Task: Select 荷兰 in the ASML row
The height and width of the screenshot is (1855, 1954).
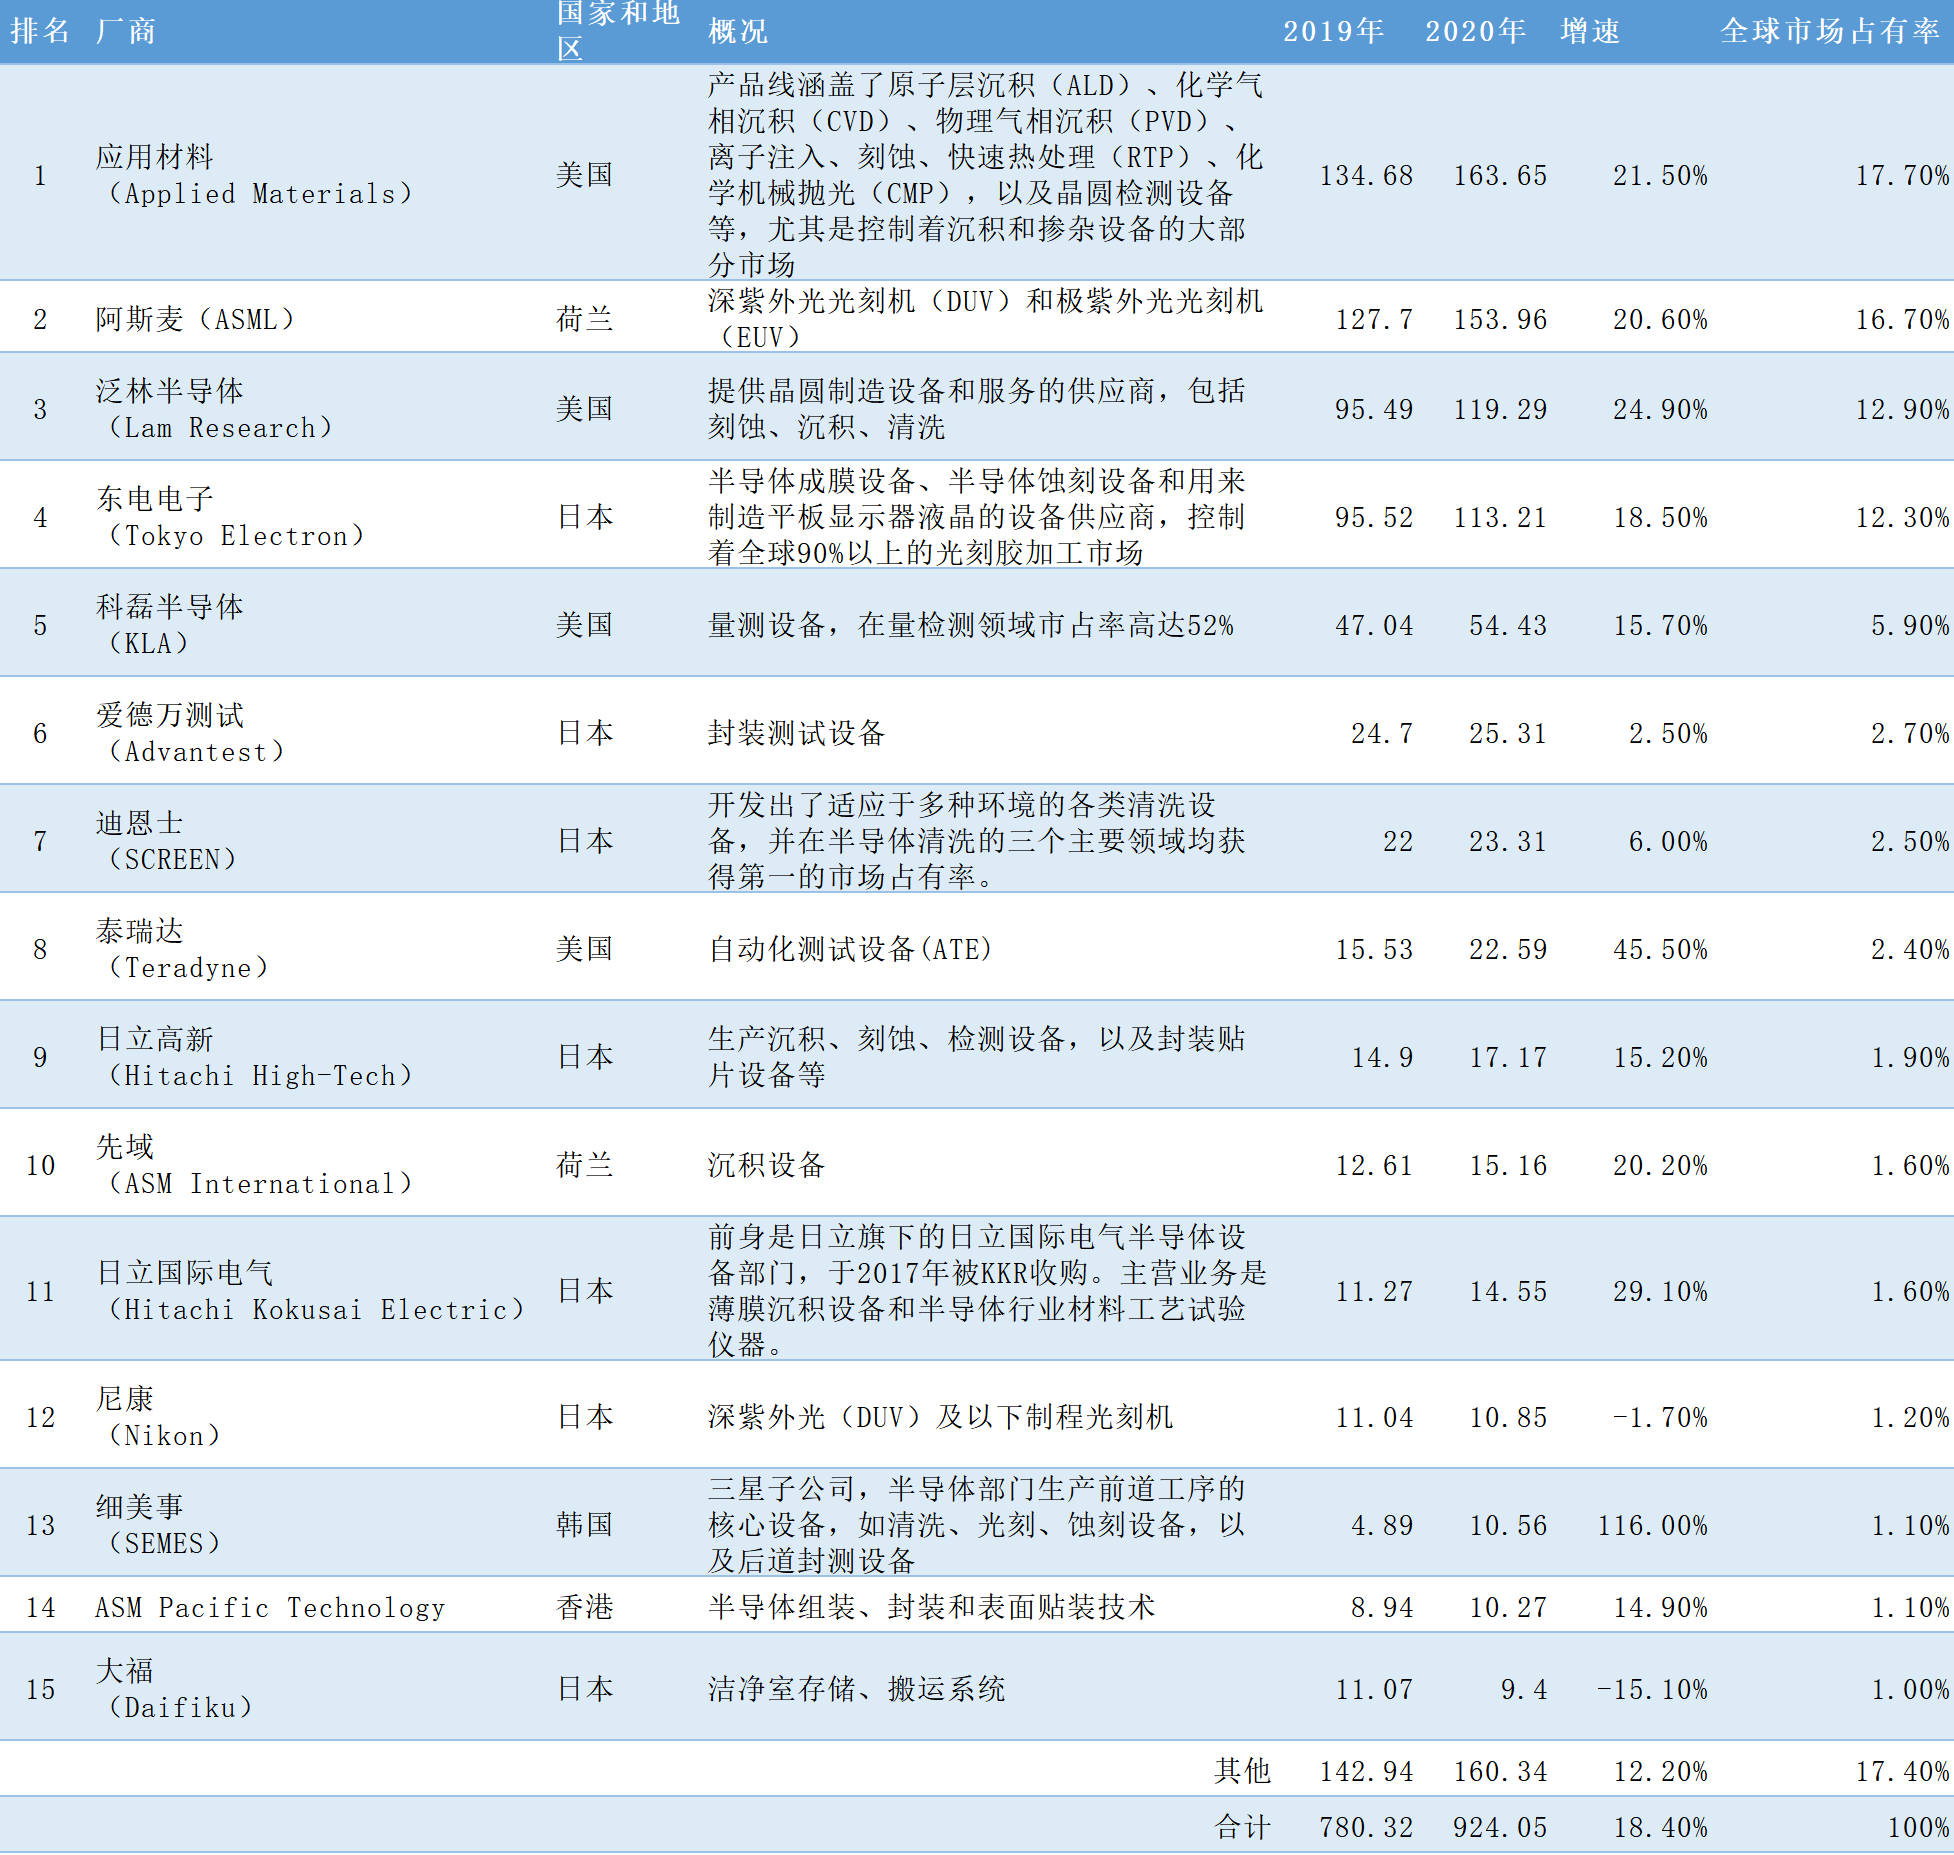Action: (585, 319)
